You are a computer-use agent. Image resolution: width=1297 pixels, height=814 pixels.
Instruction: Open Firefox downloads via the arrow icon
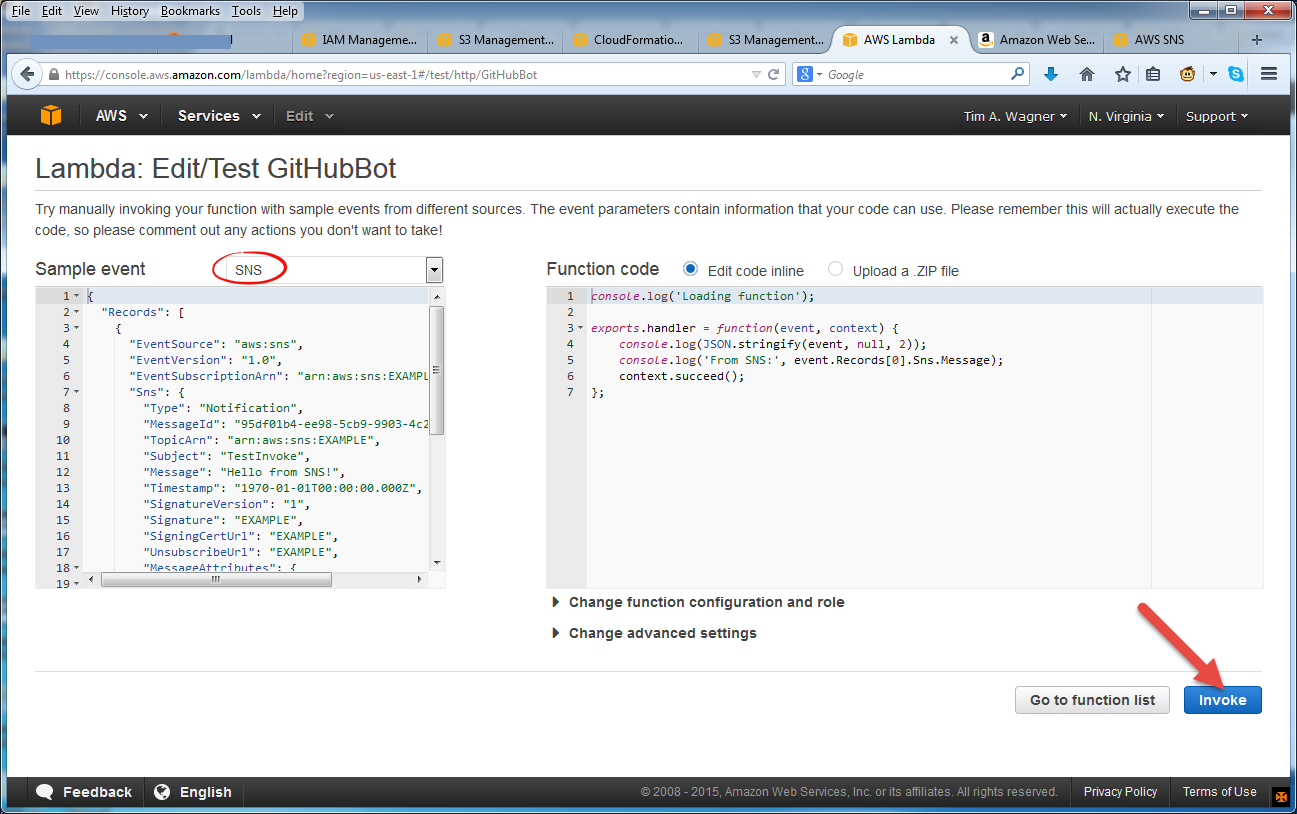click(x=1048, y=73)
